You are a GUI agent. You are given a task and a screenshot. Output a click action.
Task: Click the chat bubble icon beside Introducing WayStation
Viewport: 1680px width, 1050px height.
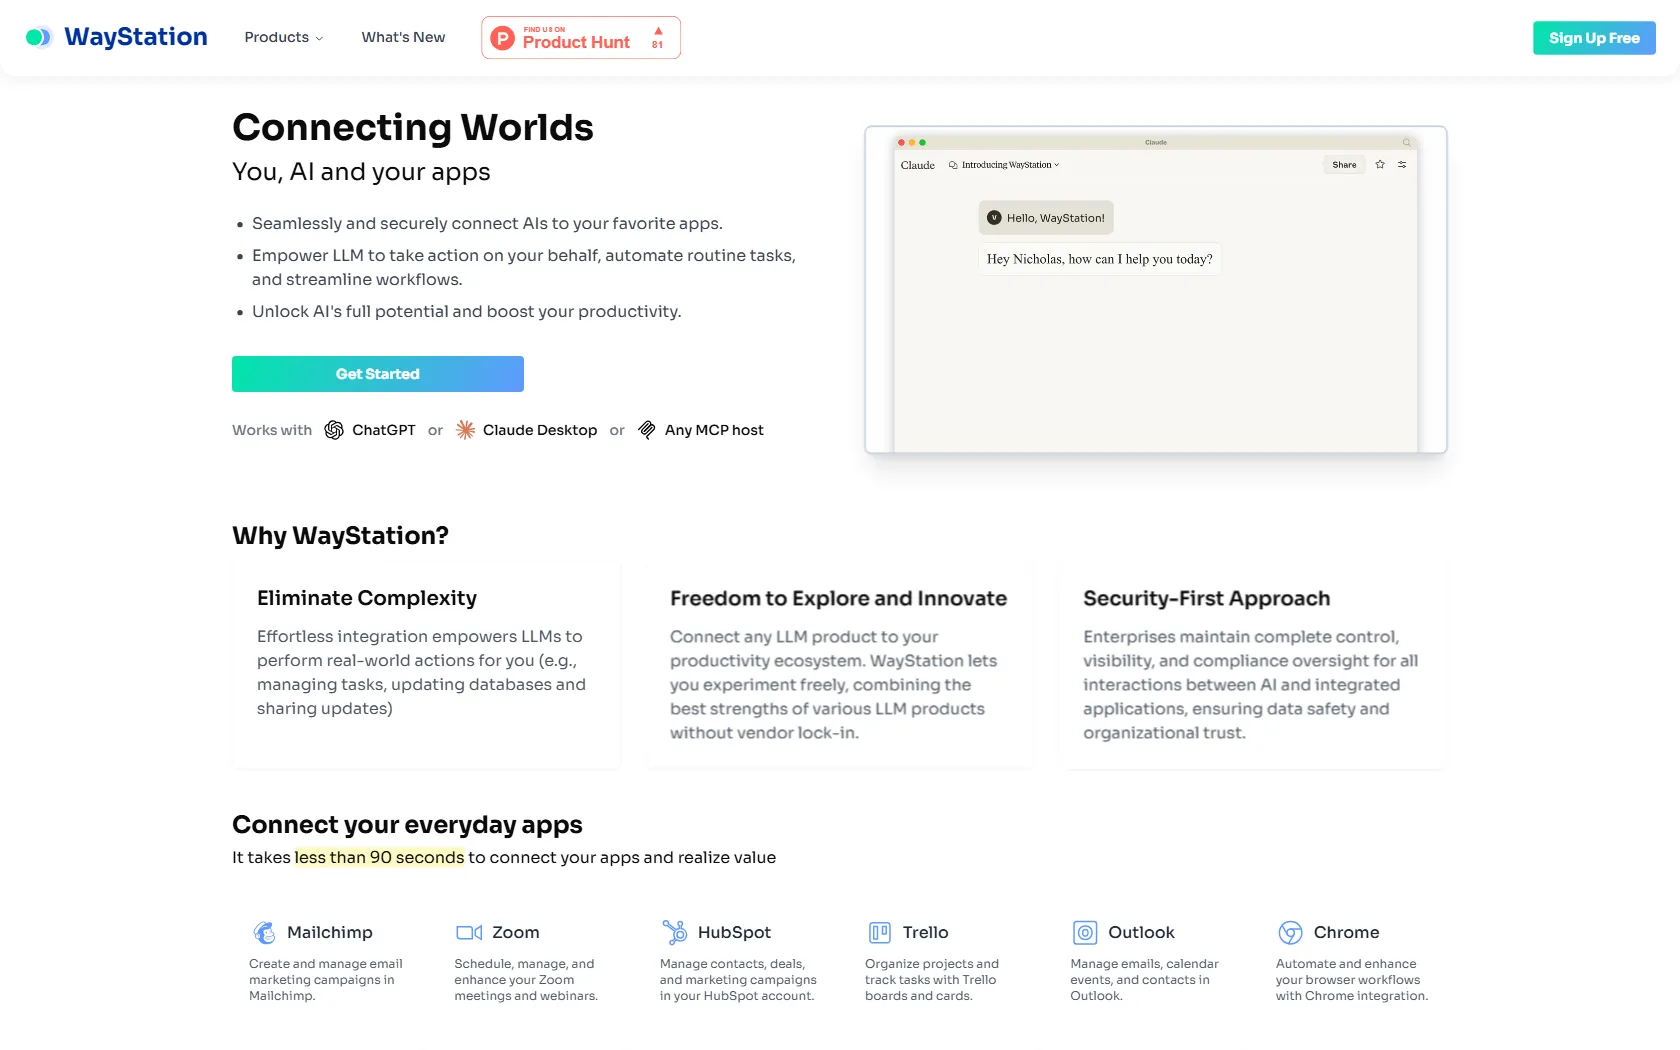(953, 165)
